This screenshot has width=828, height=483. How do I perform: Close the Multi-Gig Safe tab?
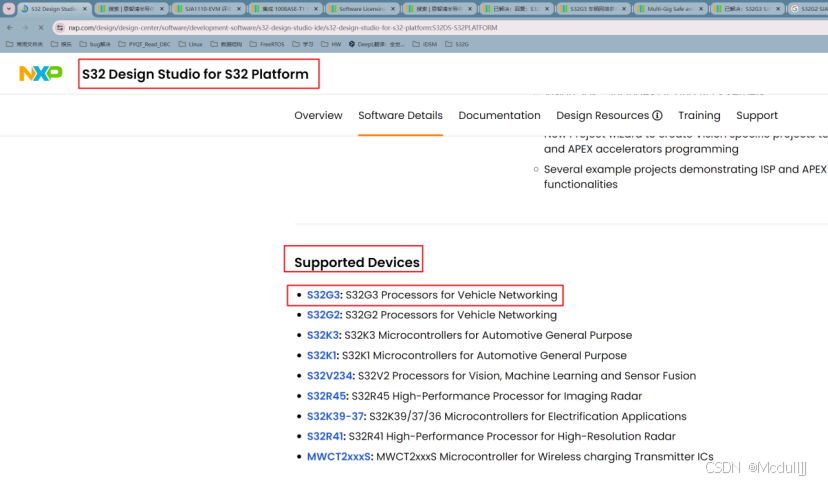pos(701,9)
